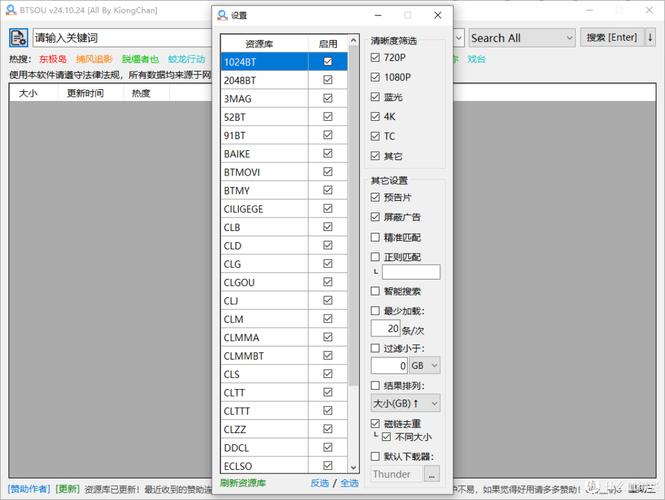Click the filter size value field
This screenshot has width=665, height=500.
[389, 366]
